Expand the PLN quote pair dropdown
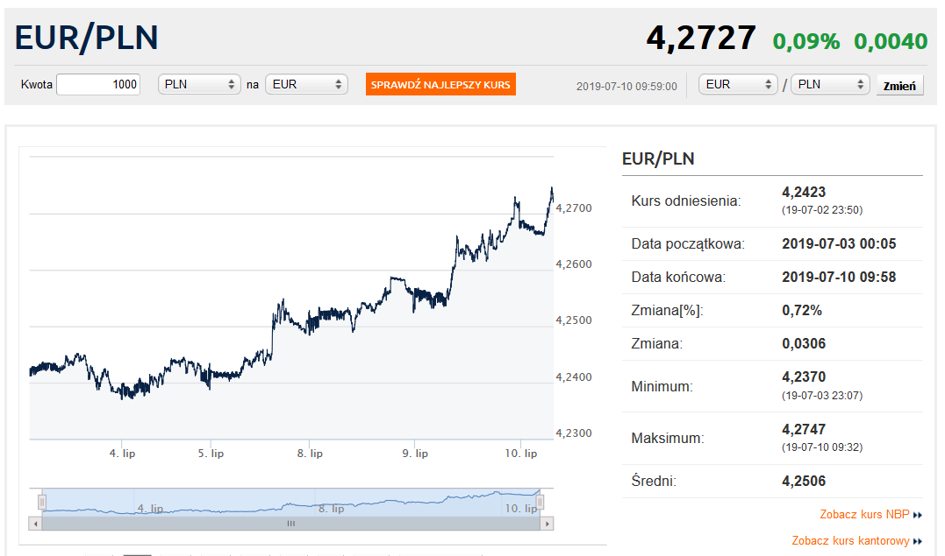This screenshot has width=945, height=556. pos(830,85)
